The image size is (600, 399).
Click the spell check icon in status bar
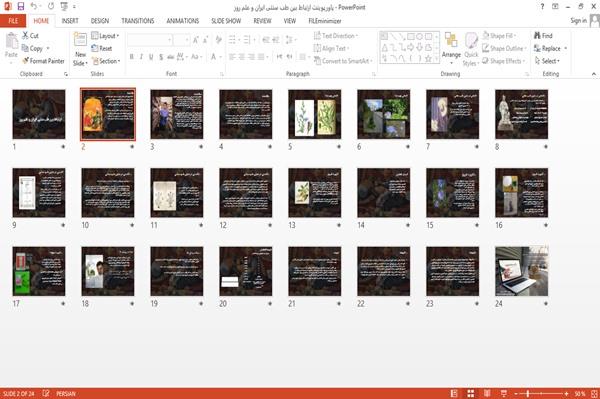(x=46, y=393)
